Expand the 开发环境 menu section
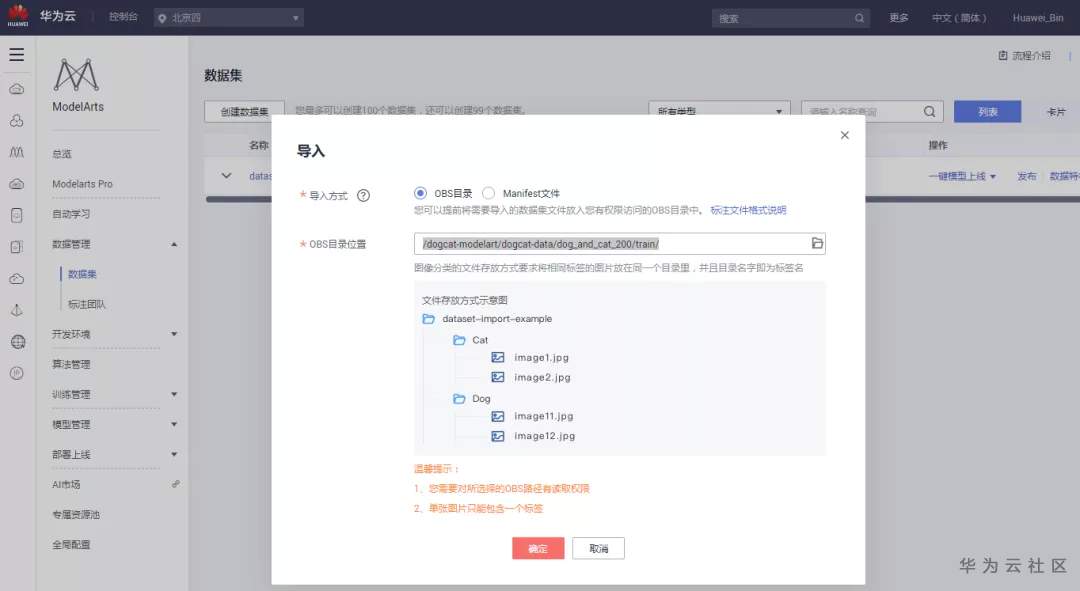 [174, 334]
